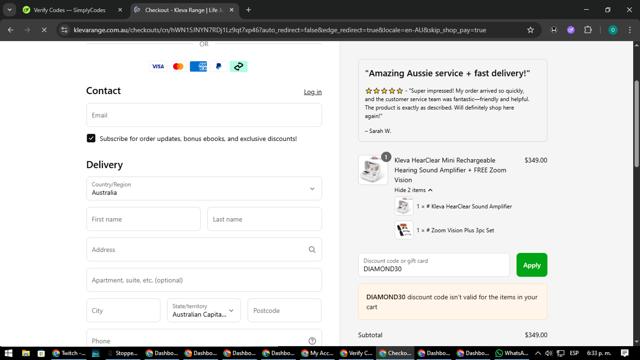Open the notification center icon
The height and width of the screenshot is (360, 640).
tap(625, 353)
